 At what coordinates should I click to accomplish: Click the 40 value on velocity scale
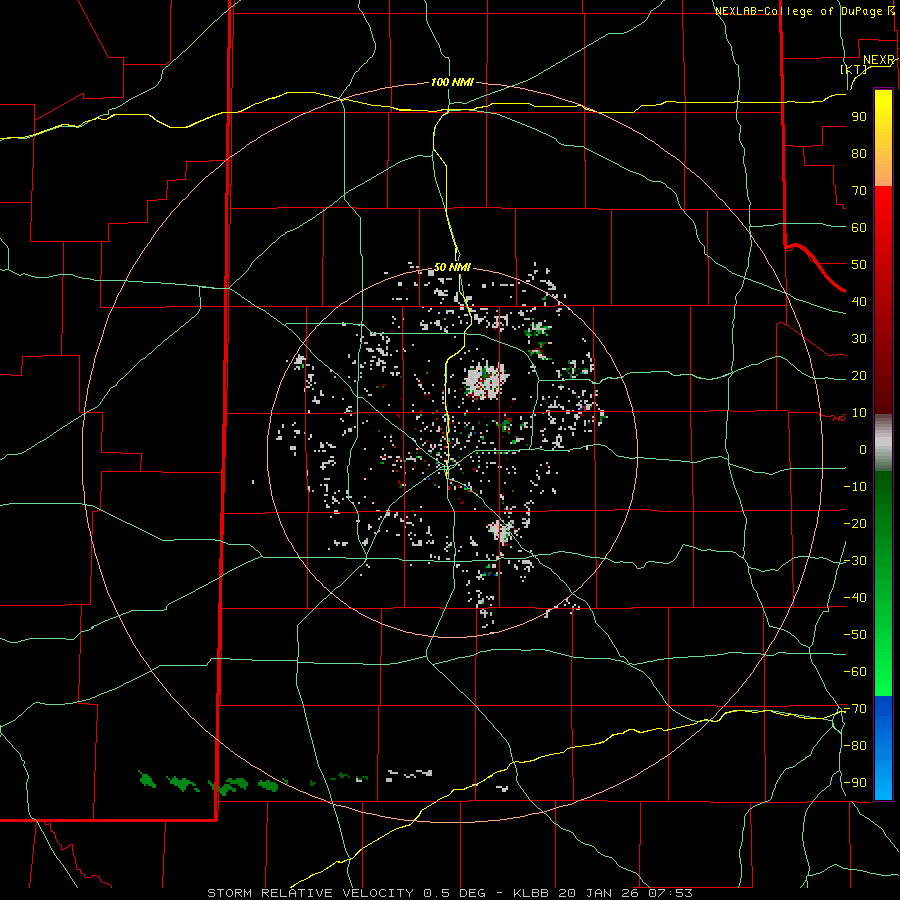(x=859, y=301)
